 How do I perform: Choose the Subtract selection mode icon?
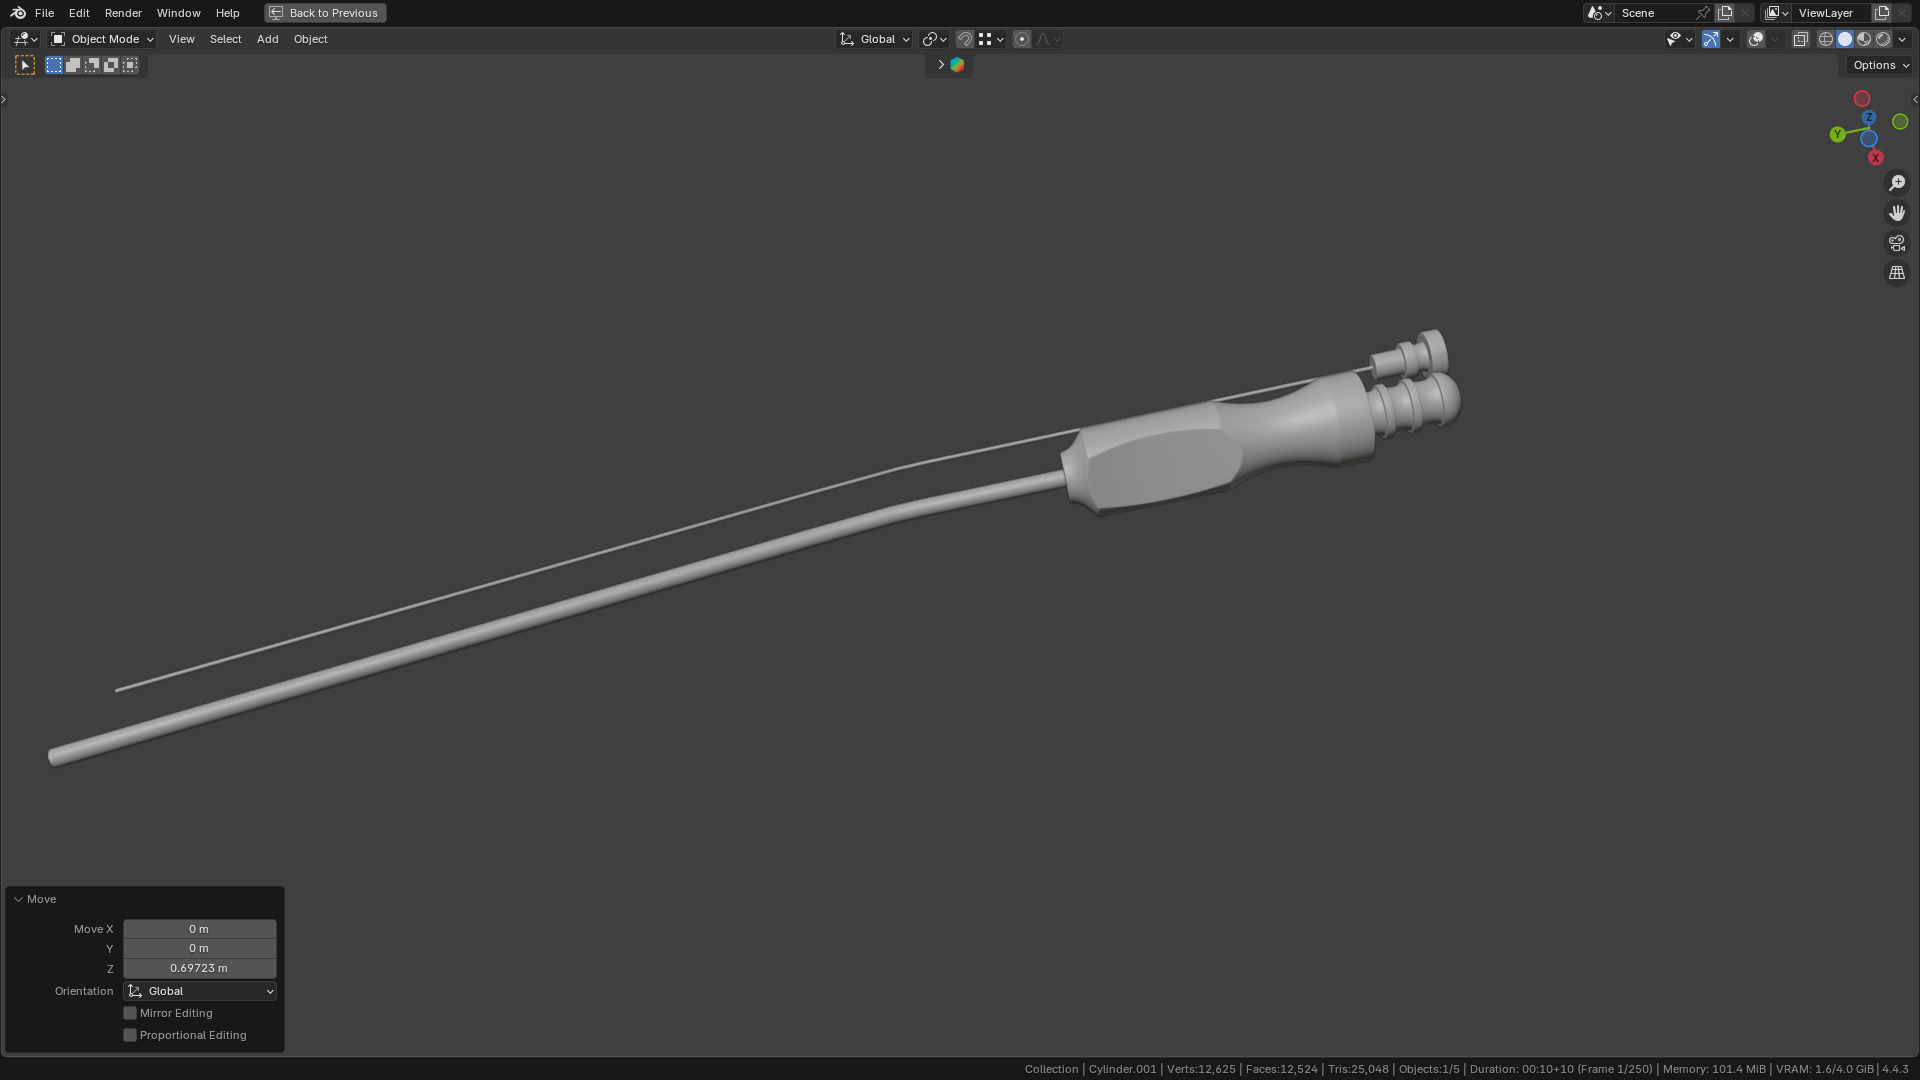point(92,65)
